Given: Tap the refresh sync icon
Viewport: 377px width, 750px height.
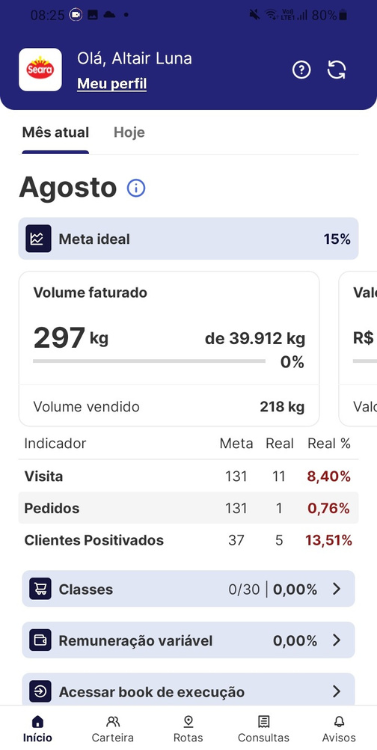Looking at the screenshot, I should point(337,70).
